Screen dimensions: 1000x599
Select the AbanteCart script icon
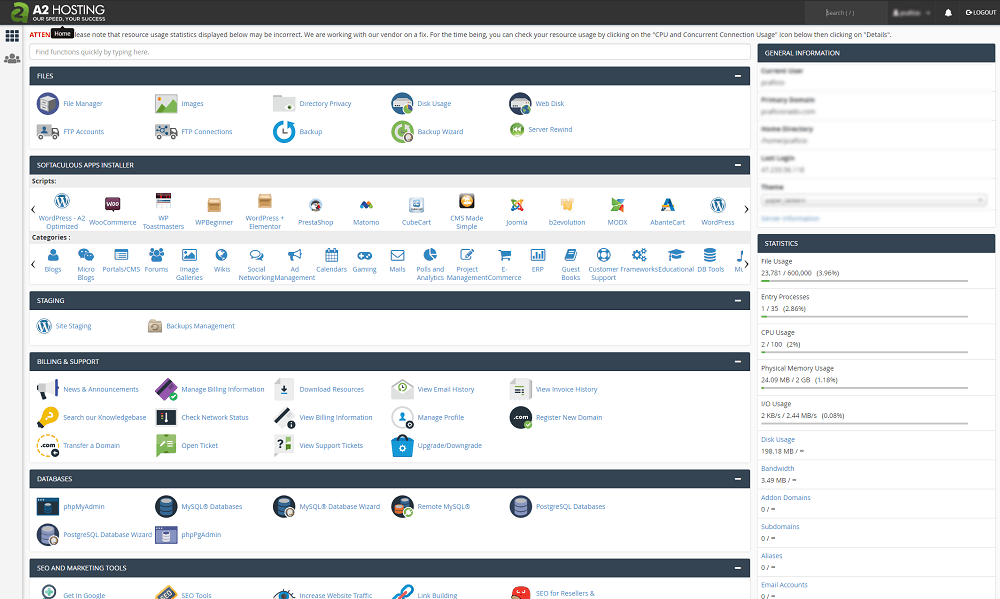tap(668, 205)
